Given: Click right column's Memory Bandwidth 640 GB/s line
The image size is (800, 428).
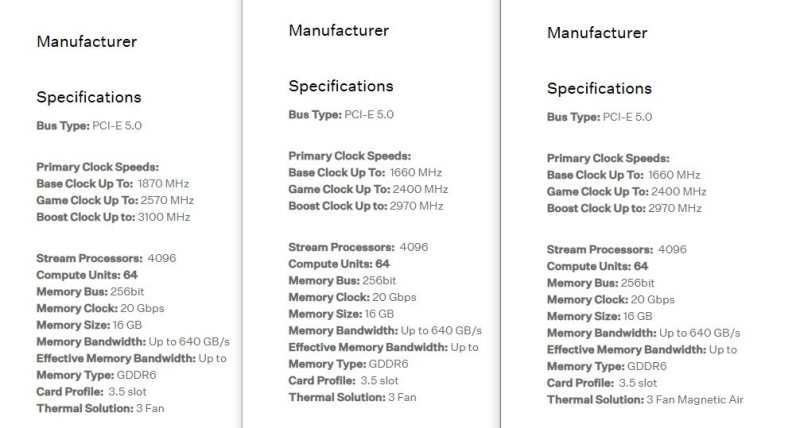Looking at the screenshot, I should (x=643, y=333).
